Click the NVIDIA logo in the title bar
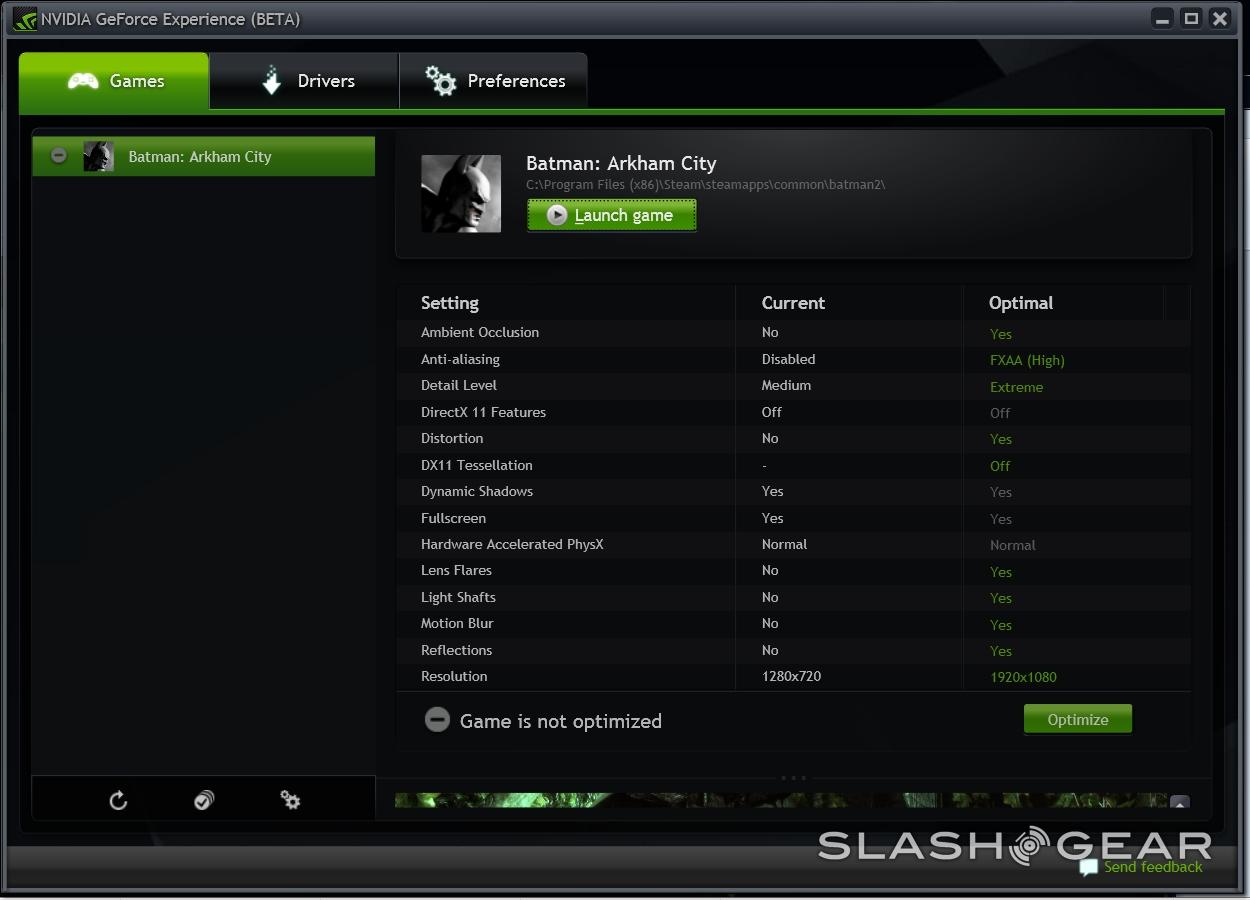The image size is (1250, 900). pos(24,19)
